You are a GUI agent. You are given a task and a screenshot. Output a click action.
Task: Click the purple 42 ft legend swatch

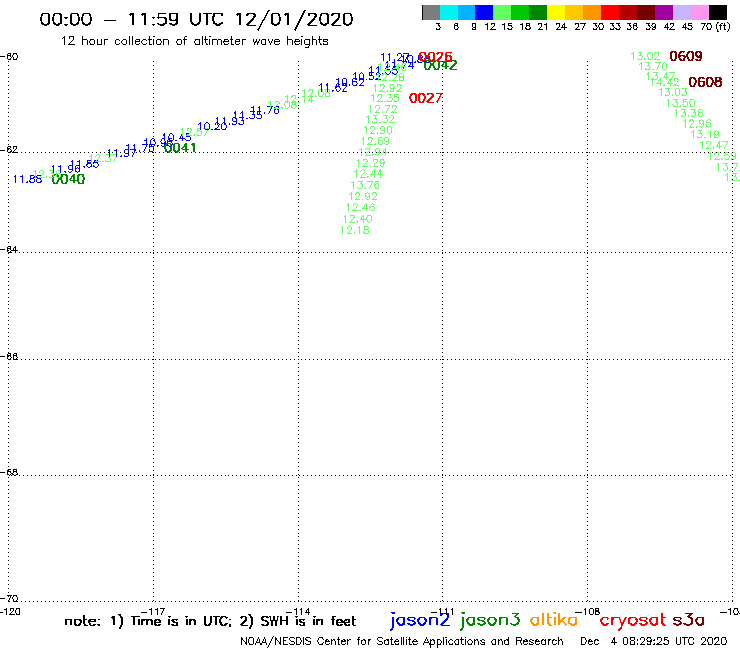pyautogui.click(x=664, y=12)
